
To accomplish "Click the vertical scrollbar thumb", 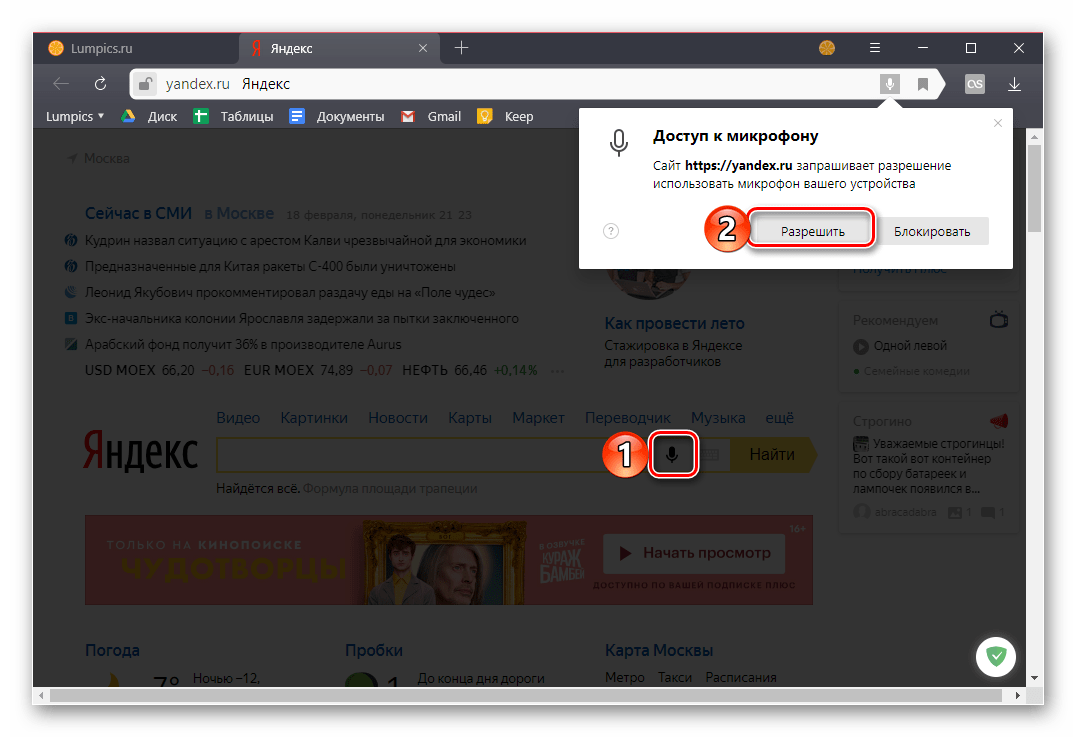I will tap(1034, 189).
